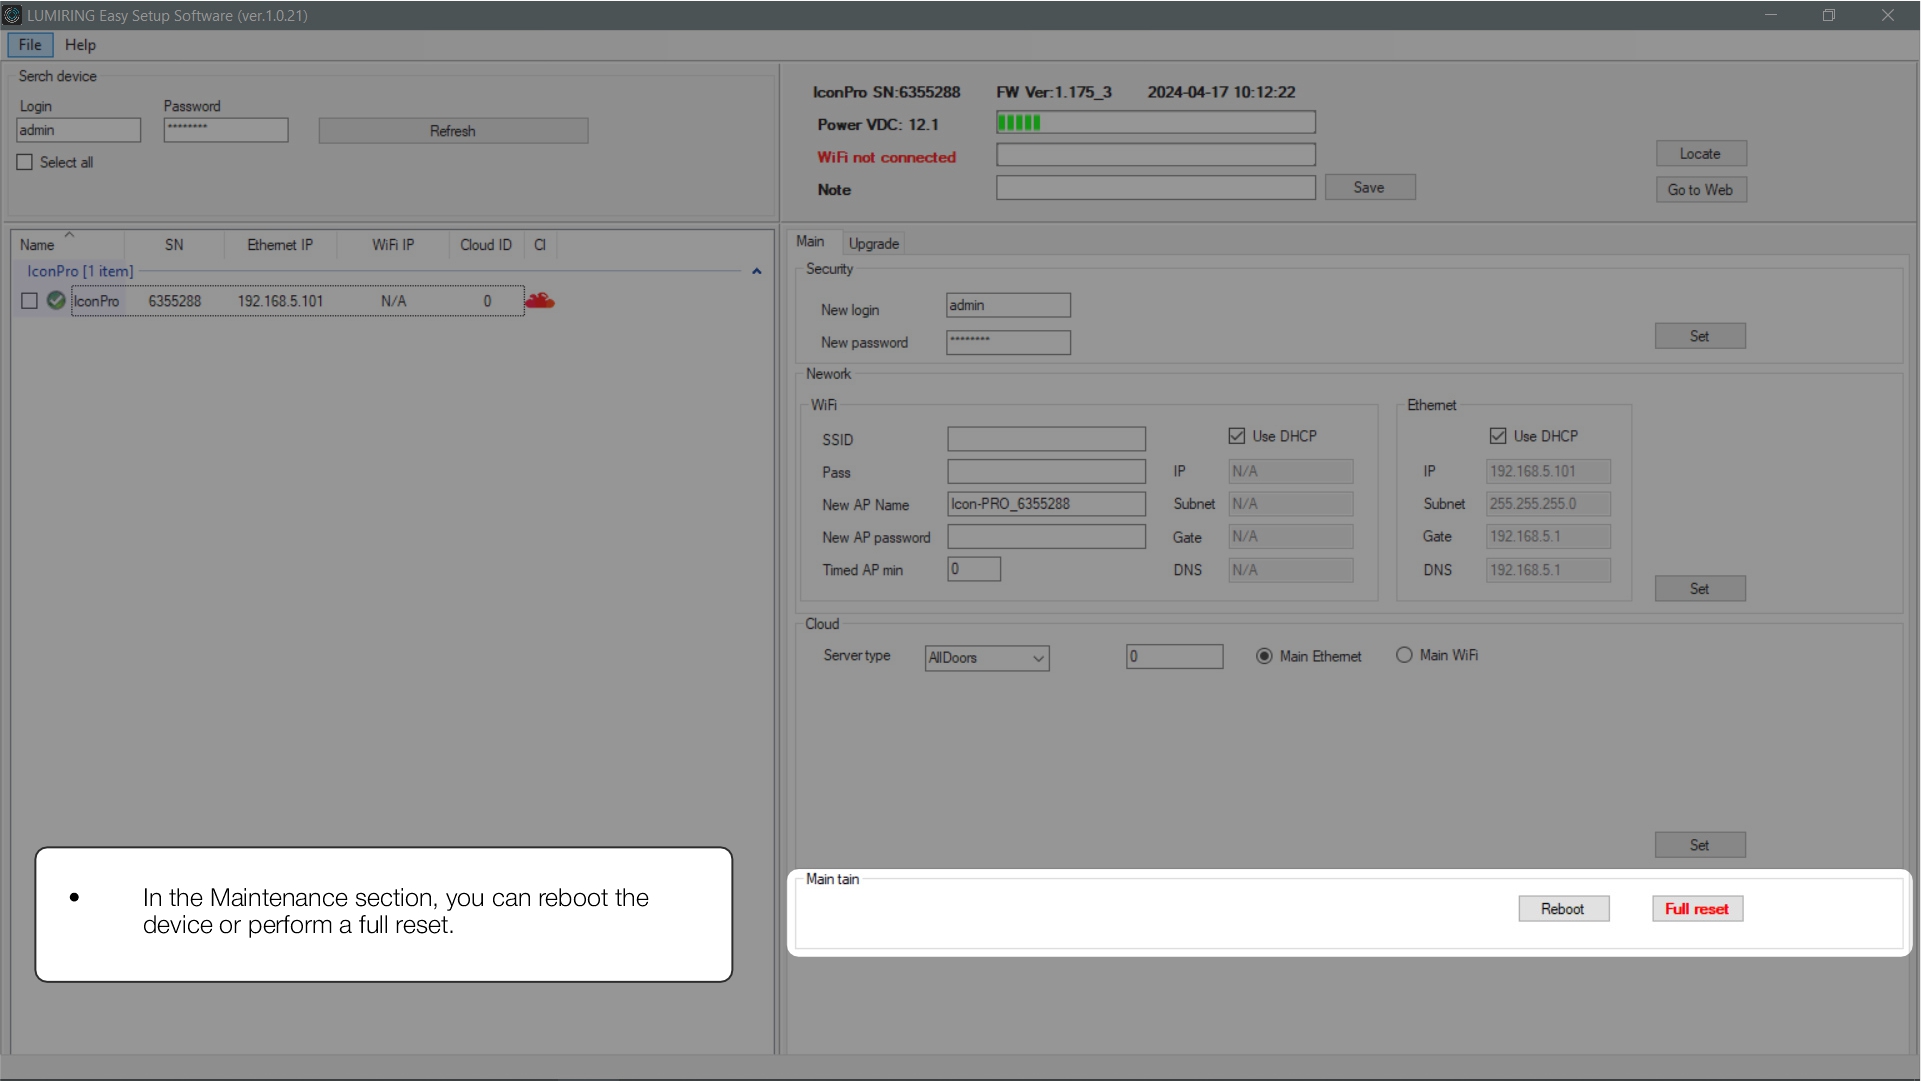This screenshot has height=1081, width=1921.
Task: Click the New AP Name field
Action: click(1046, 504)
